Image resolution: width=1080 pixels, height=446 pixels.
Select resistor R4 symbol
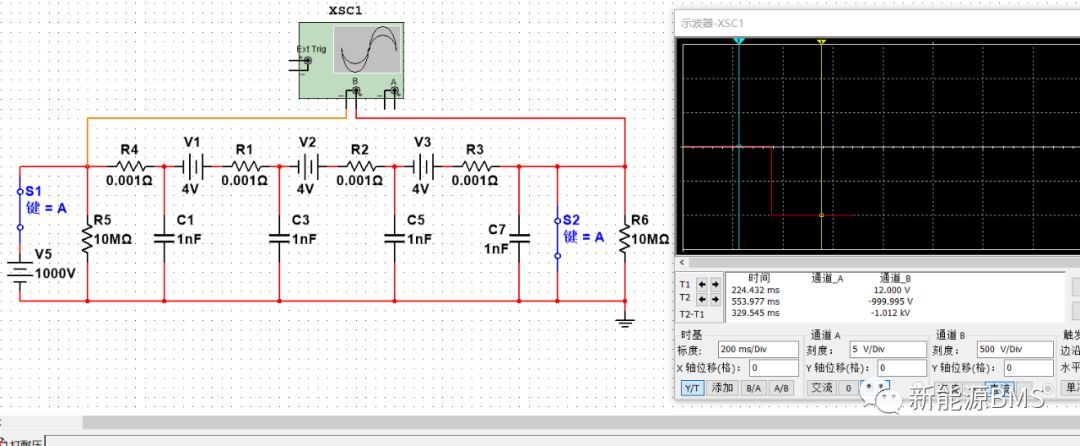point(130,167)
